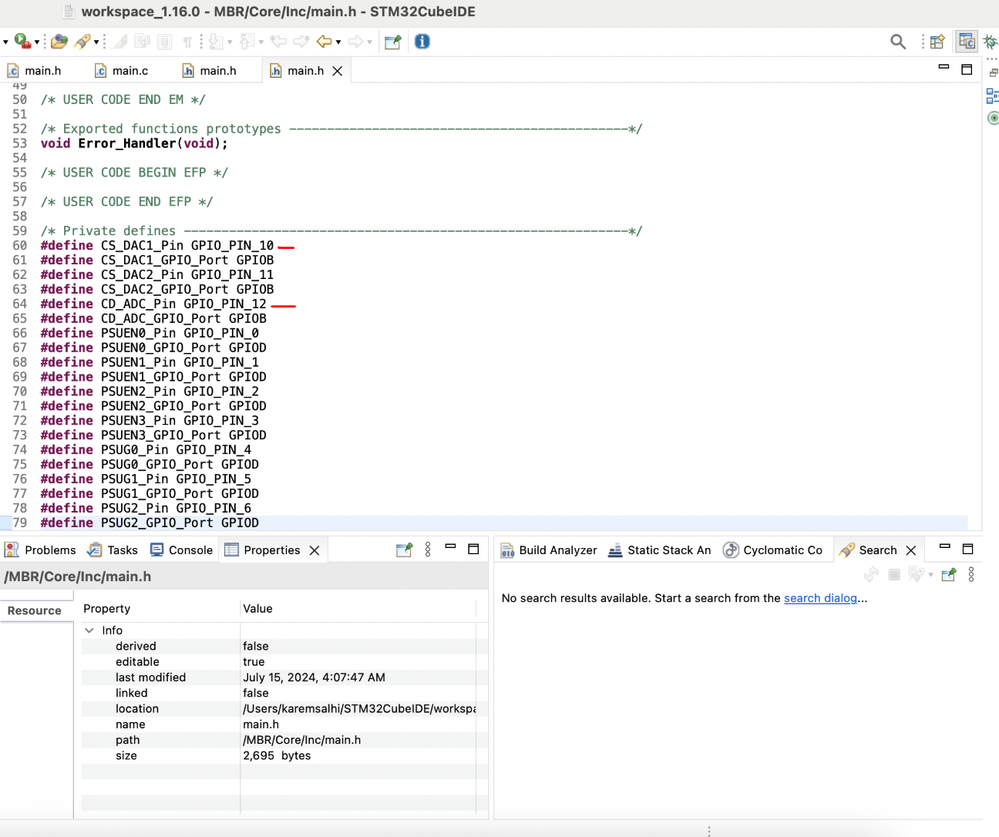Open the Properties view menu (three dots)
This screenshot has height=837, width=999.
[x=428, y=550]
